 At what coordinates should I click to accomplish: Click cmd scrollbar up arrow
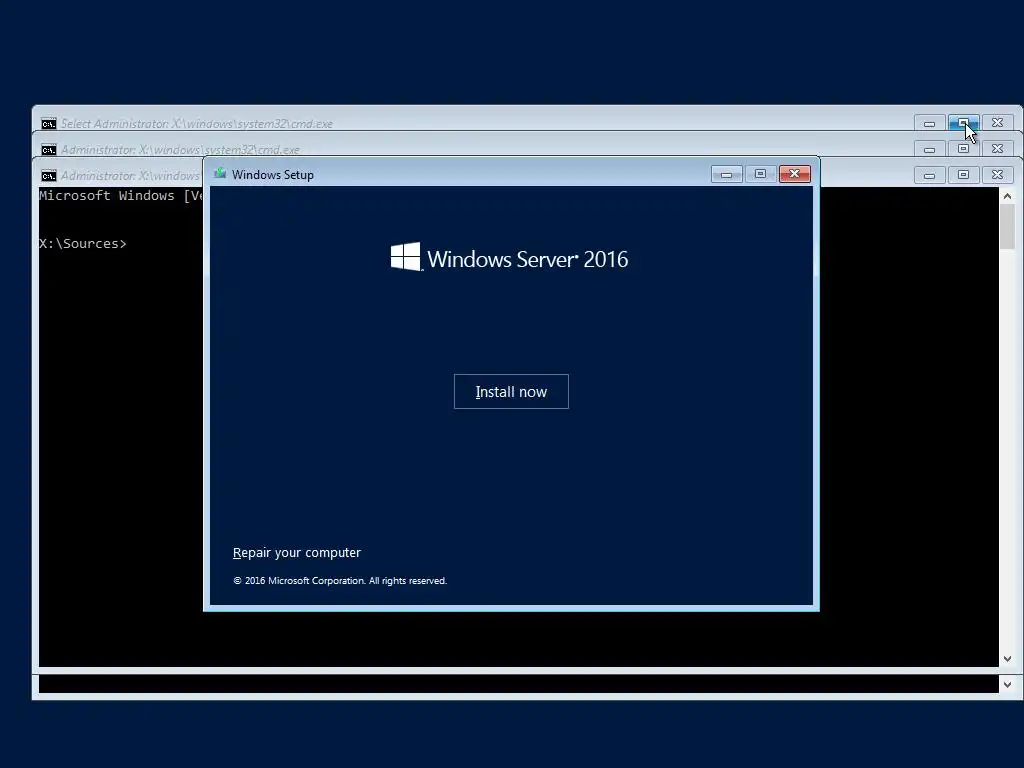[1007, 196]
